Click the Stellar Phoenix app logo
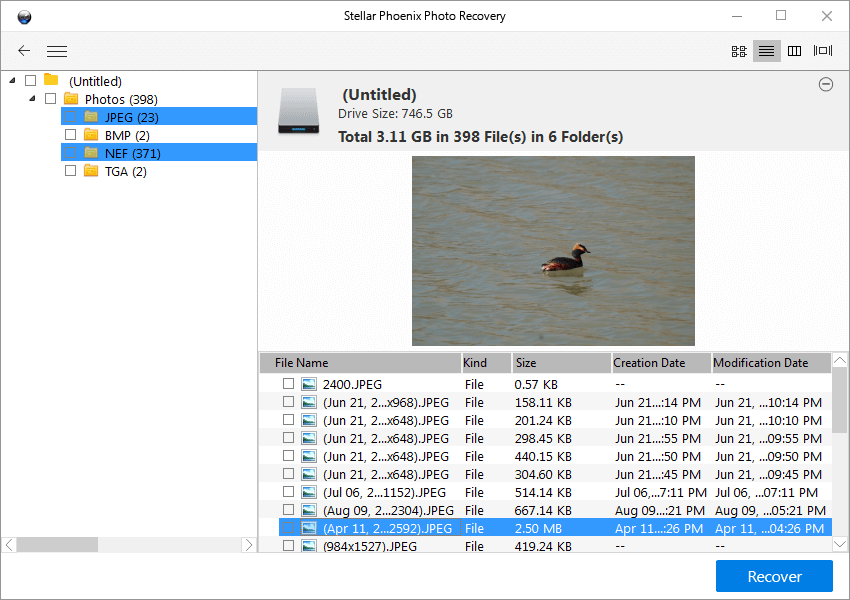Image resolution: width=850 pixels, height=600 pixels. [24, 17]
